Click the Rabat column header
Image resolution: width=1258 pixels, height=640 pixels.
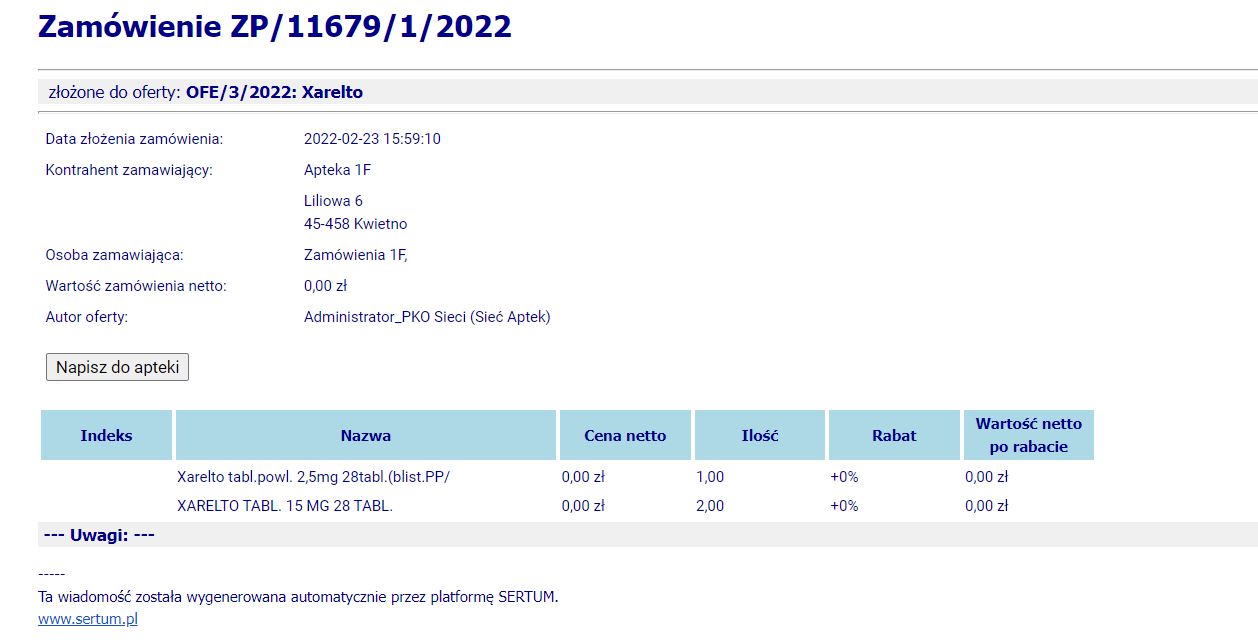894,435
